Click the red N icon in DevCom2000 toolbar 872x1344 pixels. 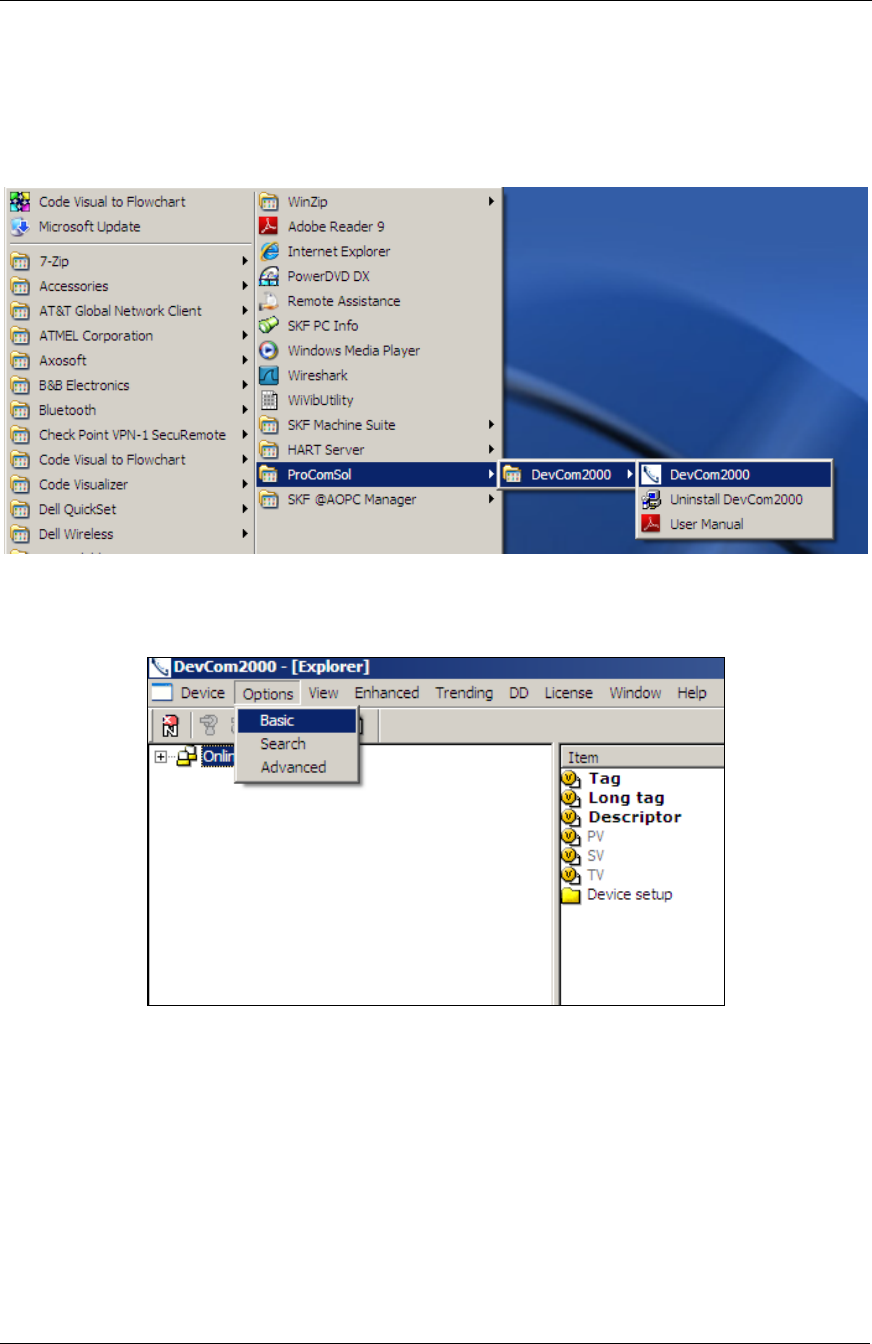tap(170, 725)
